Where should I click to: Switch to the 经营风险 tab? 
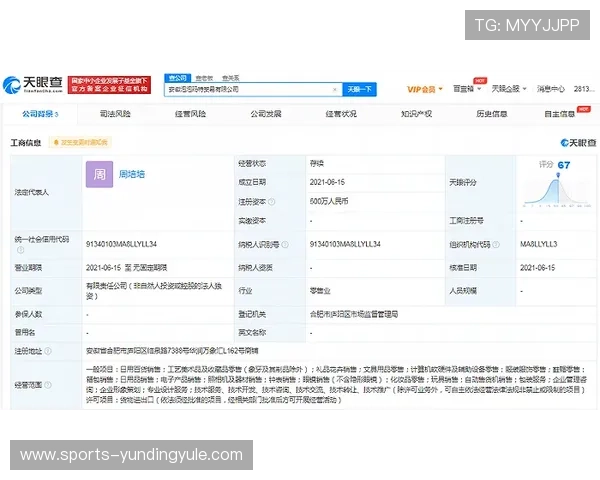[x=191, y=114]
